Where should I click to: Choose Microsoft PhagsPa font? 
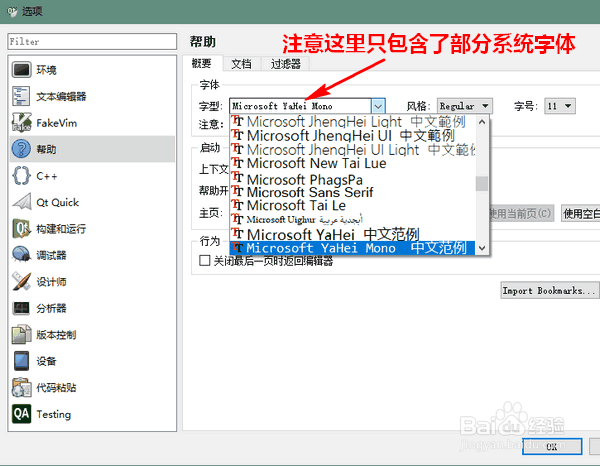(353, 179)
